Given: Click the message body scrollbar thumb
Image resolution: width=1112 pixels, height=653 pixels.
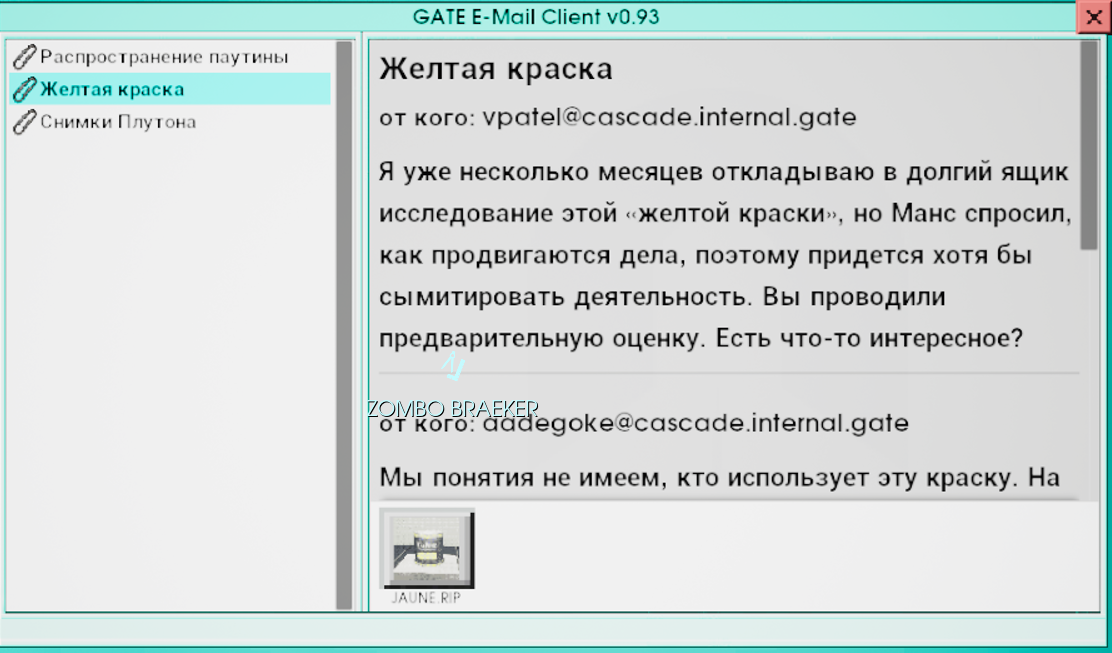Looking at the screenshot, I should pos(1088,145).
